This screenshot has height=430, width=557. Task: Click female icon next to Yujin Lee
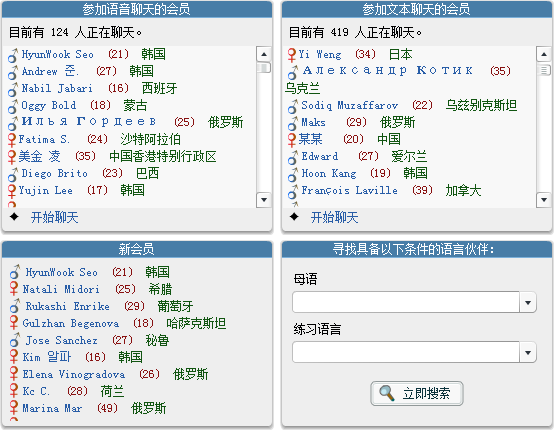point(12,191)
